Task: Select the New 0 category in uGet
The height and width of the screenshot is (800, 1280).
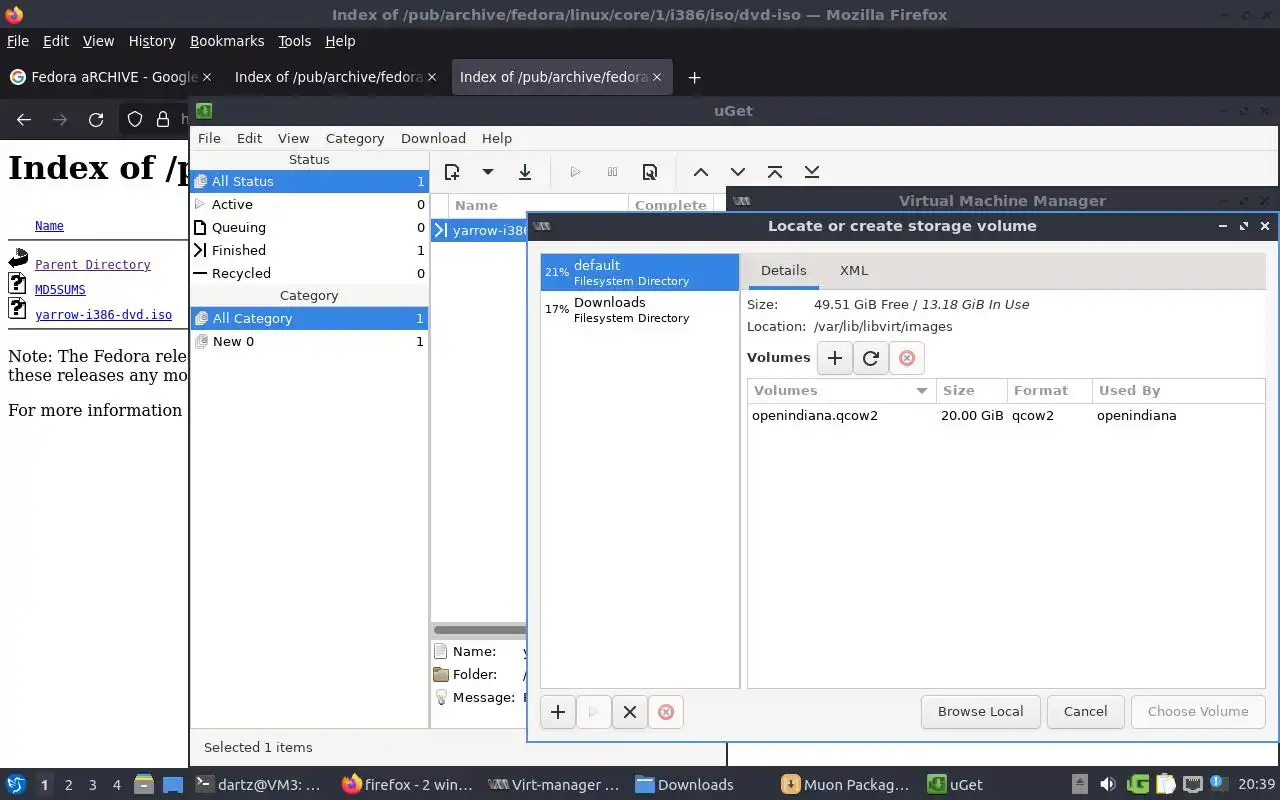Action: point(310,341)
